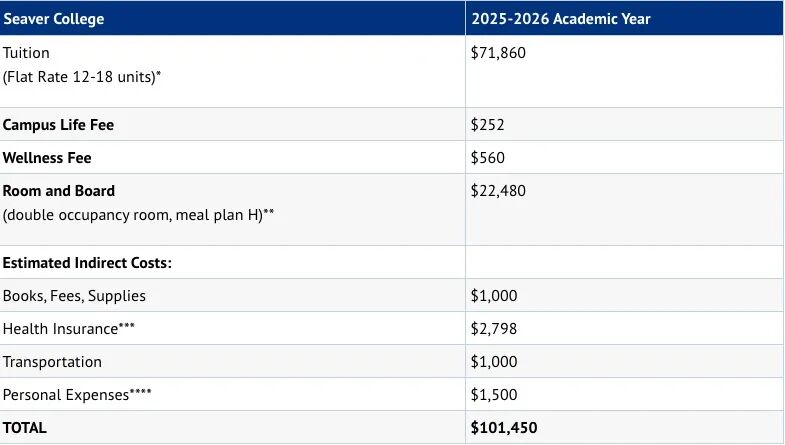Click the $101,450 total amount
The height and width of the screenshot is (445, 785).
[504, 428]
